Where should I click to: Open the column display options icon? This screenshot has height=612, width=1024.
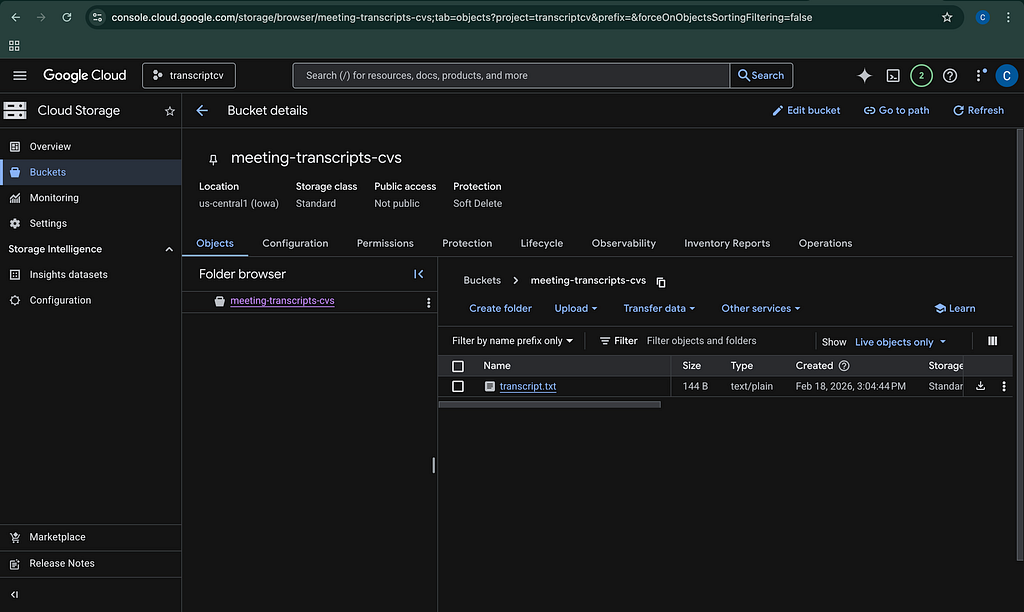[993, 341]
